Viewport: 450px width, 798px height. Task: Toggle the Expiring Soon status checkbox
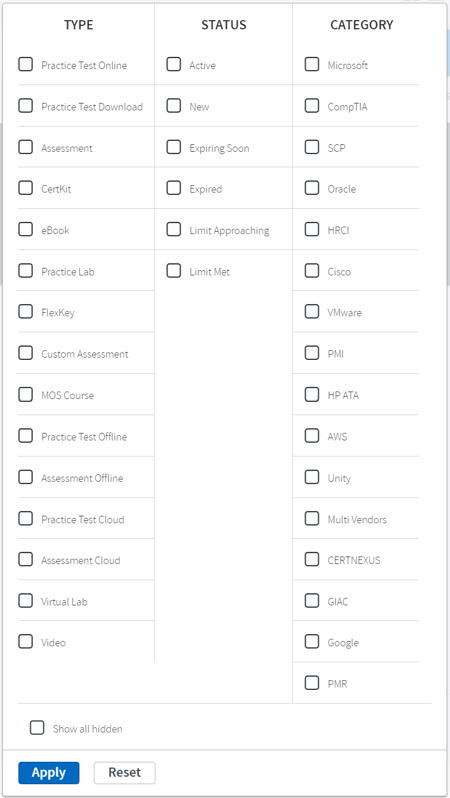pyautogui.click(x=174, y=148)
